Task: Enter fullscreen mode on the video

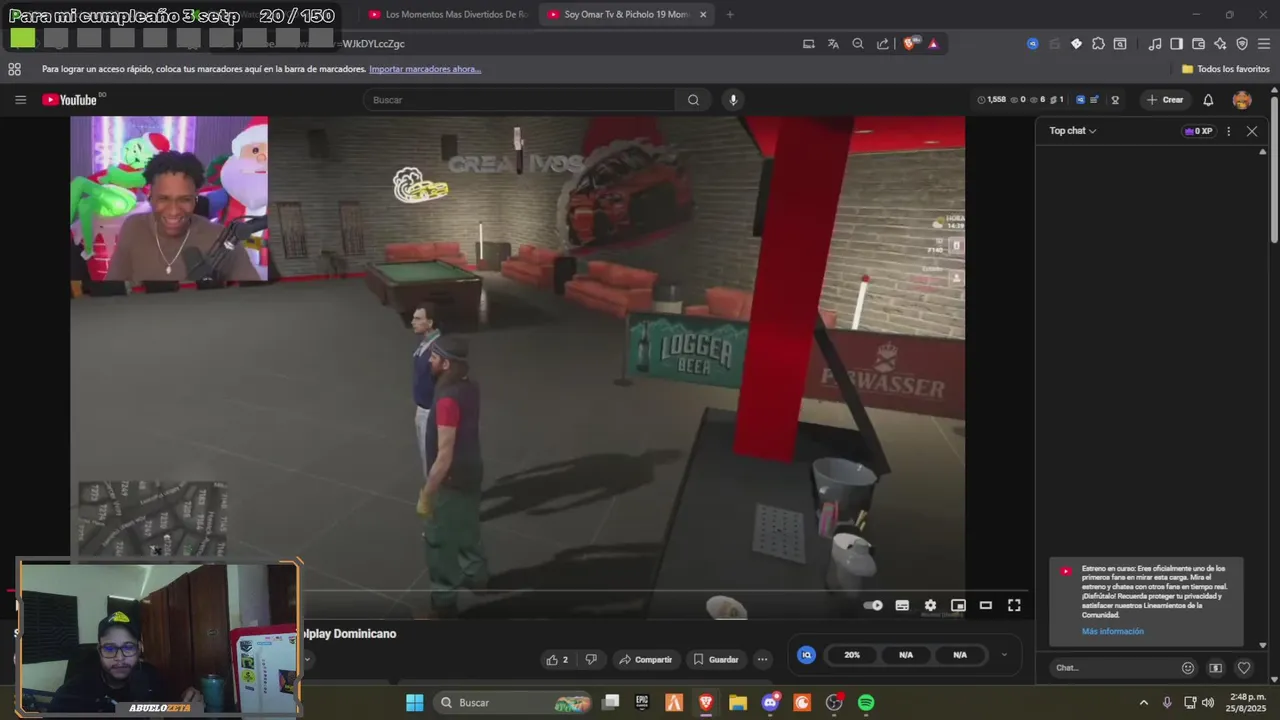Action: [x=1014, y=605]
